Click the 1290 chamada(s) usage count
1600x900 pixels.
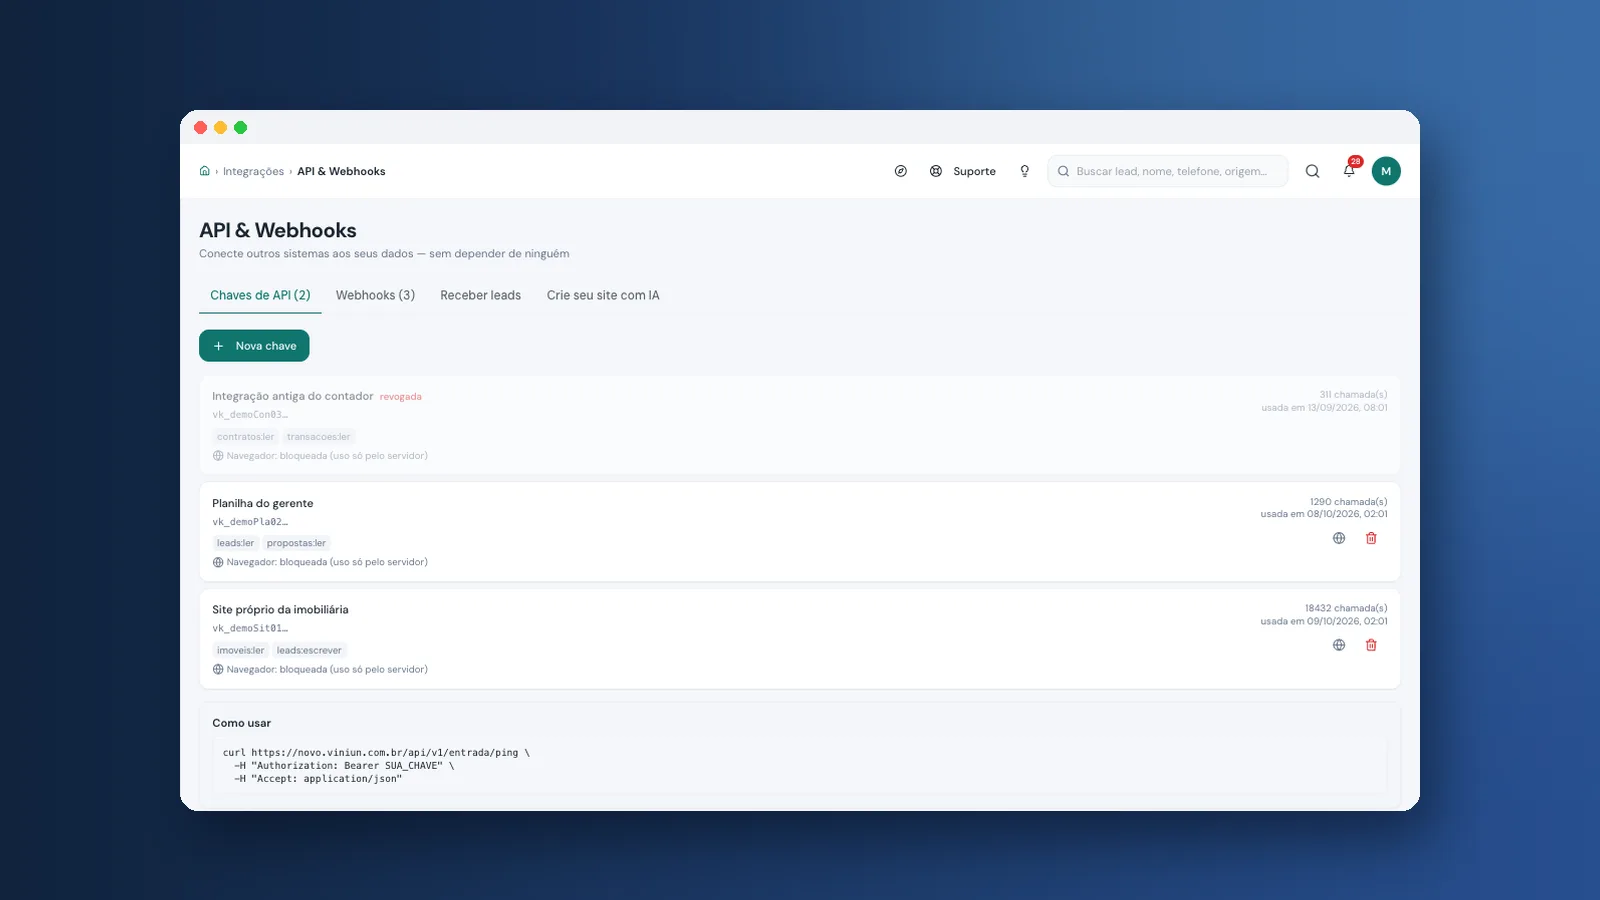pyautogui.click(x=1348, y=502)
